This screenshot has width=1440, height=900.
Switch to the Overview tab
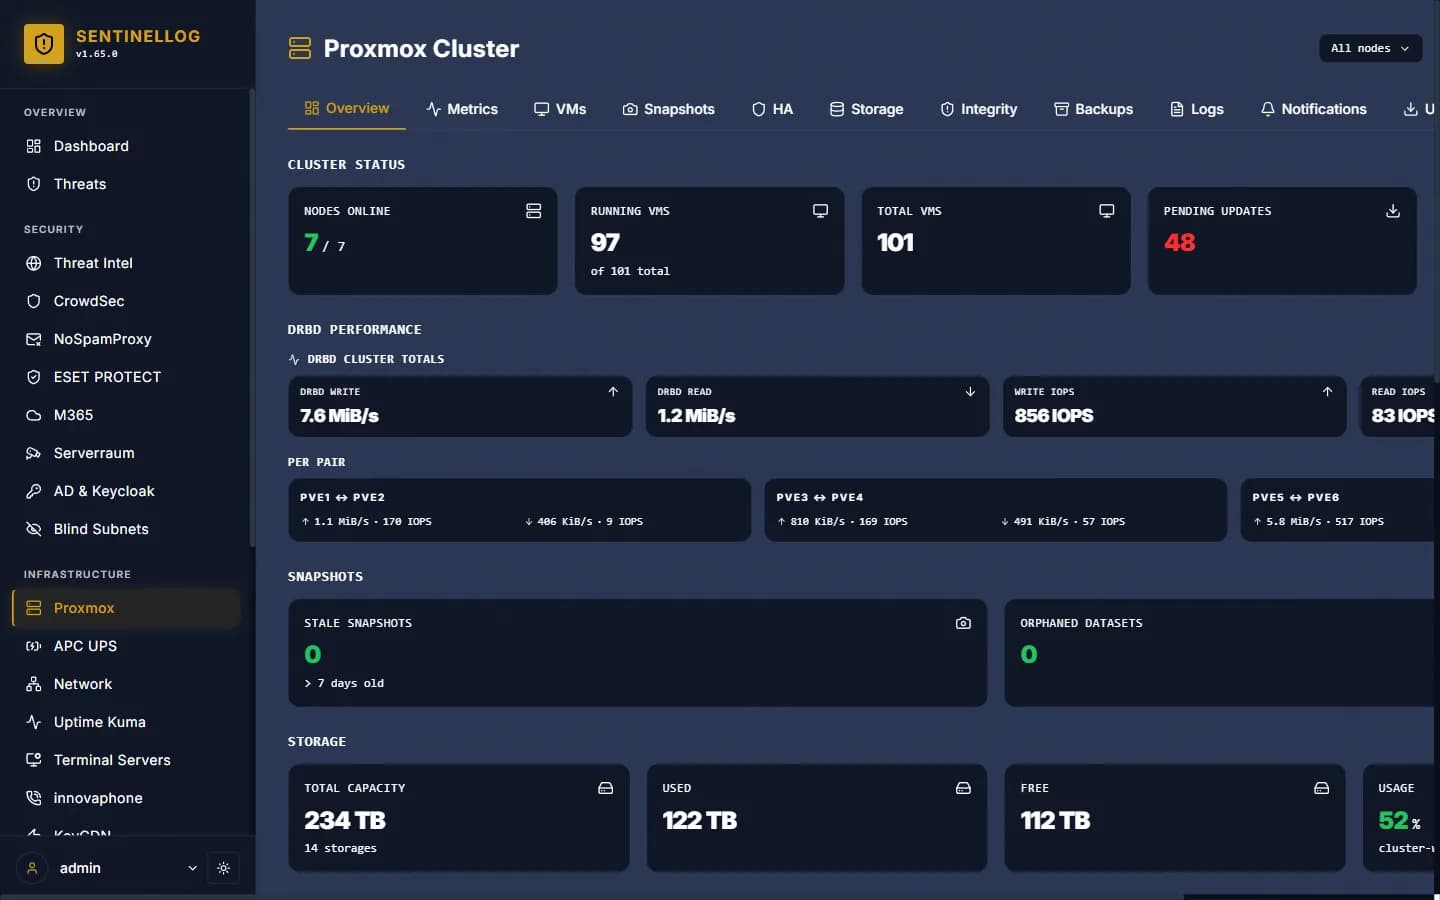(x=346, y=108)
